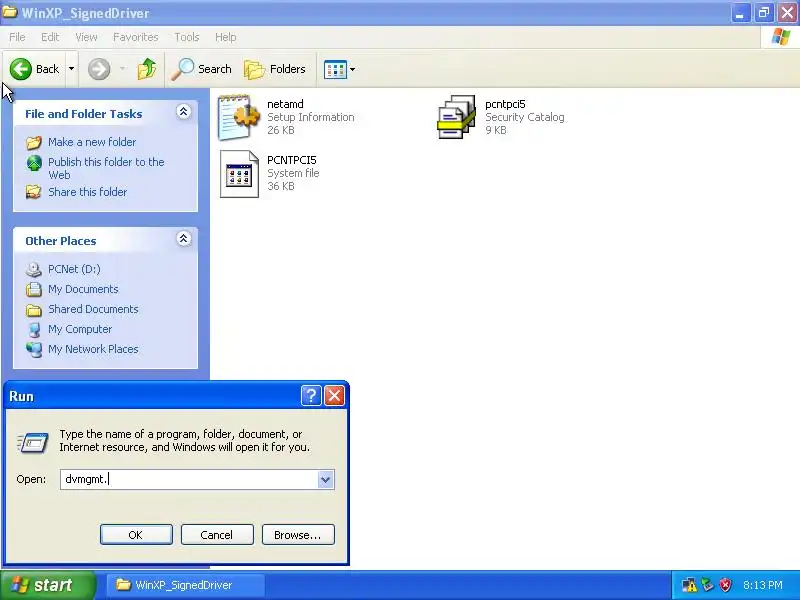Select the pcntpci5 security catalog icon

click(457, 117)
